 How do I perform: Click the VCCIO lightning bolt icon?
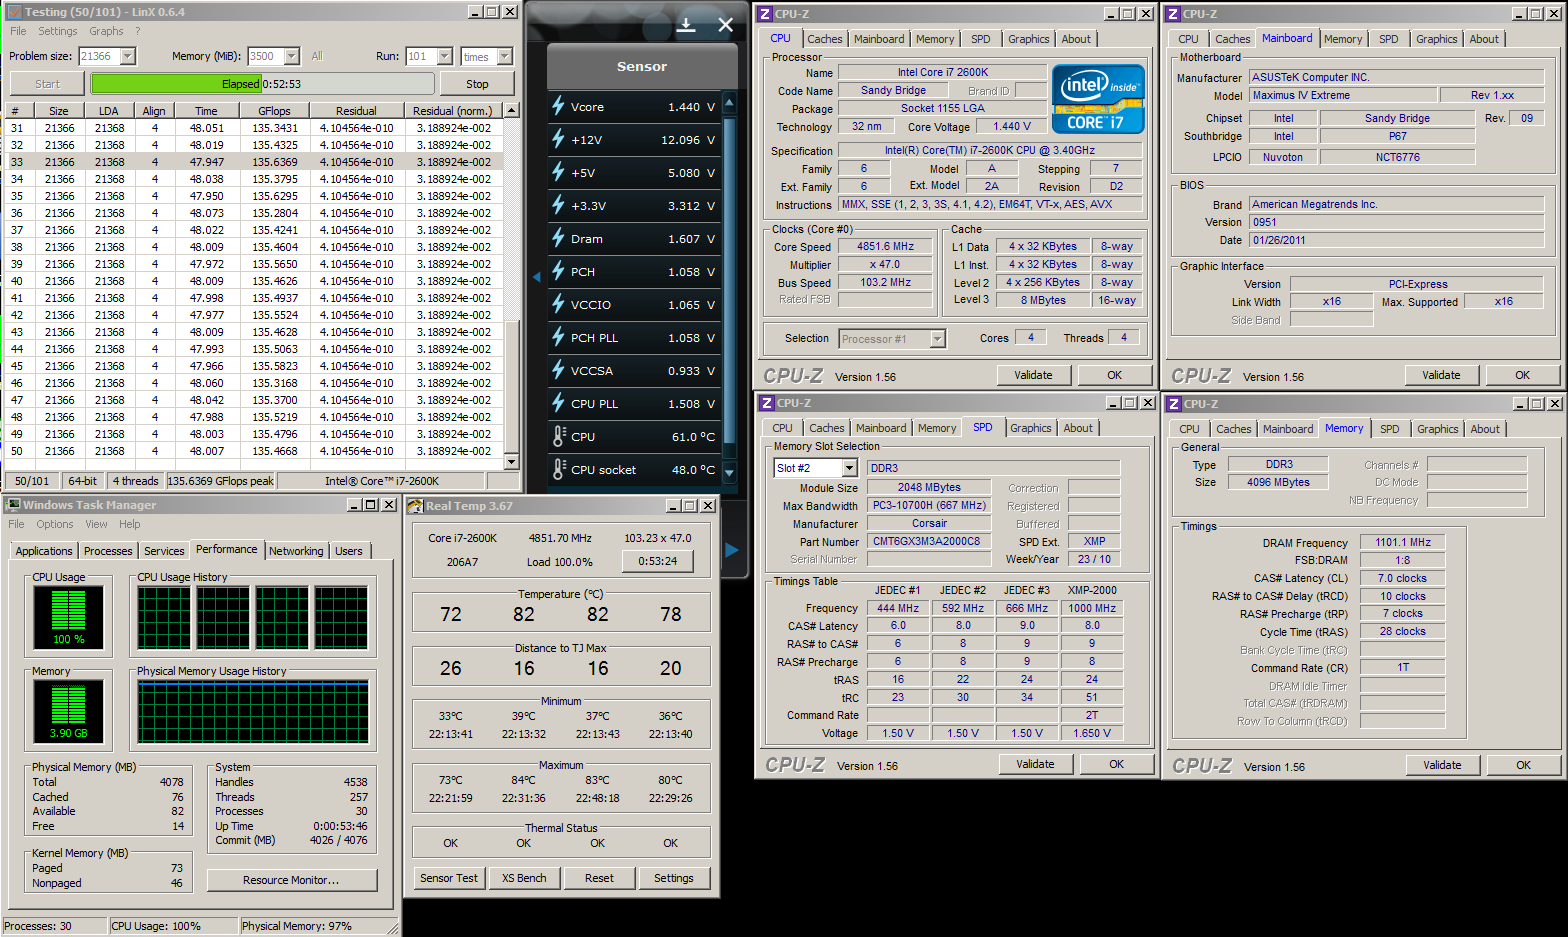point(558,304)
